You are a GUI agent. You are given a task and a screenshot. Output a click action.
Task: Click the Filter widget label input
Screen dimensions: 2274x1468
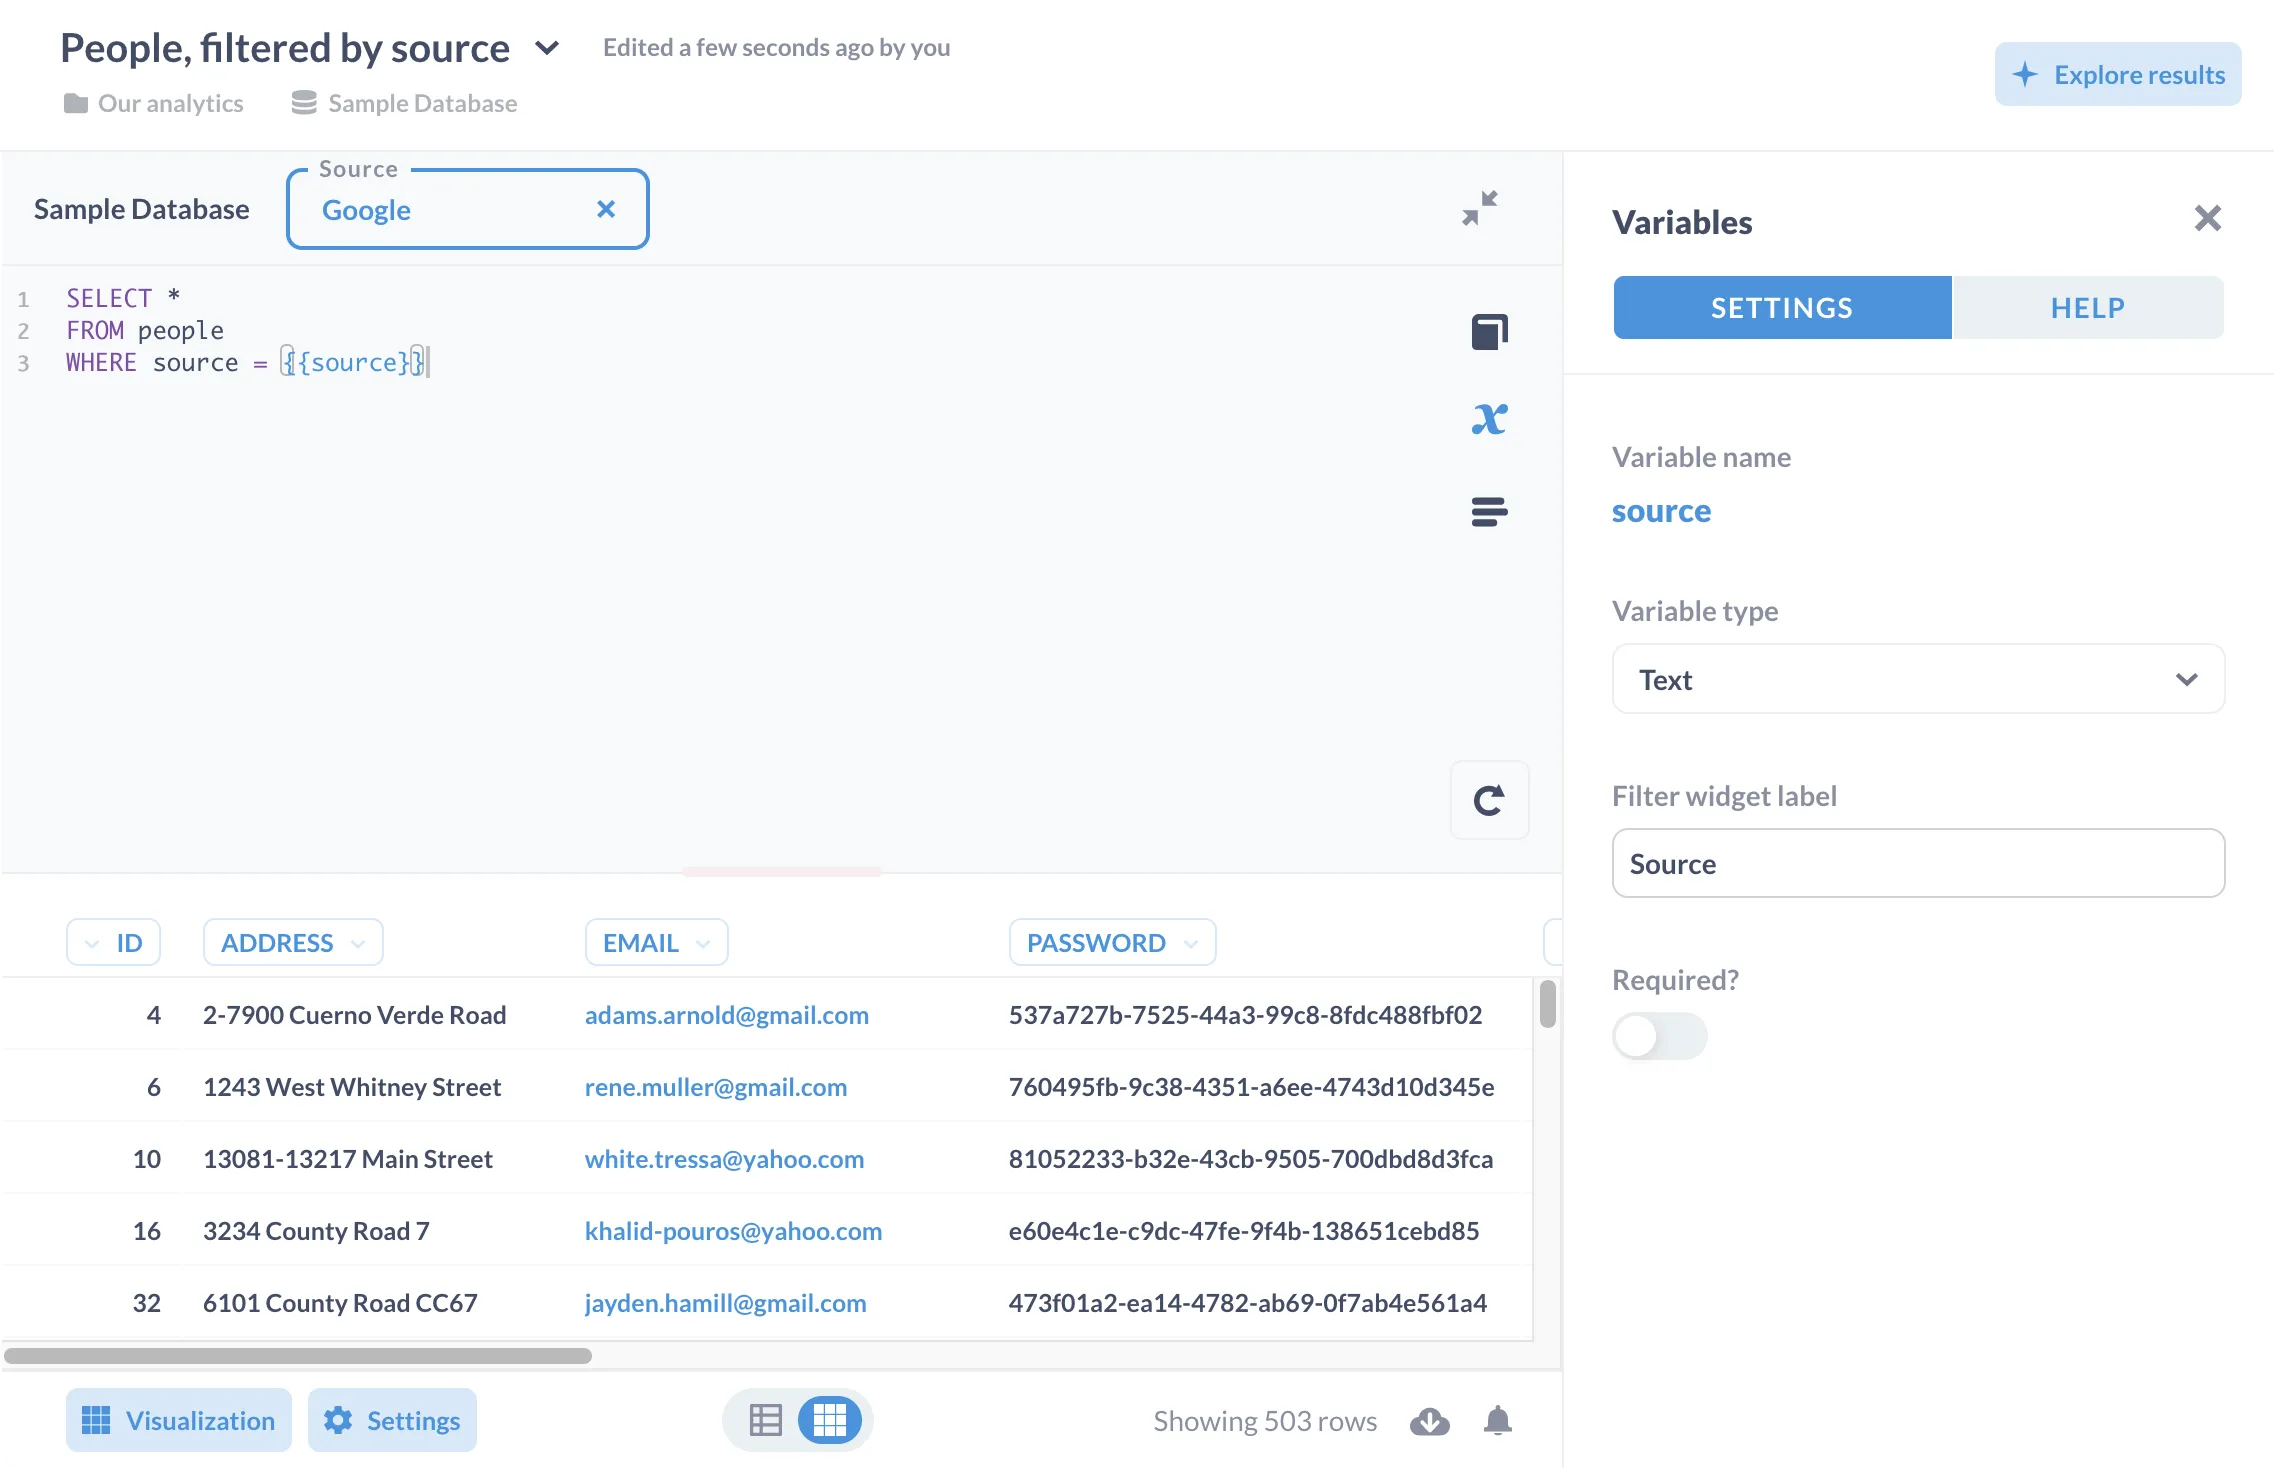(1917, 863)
